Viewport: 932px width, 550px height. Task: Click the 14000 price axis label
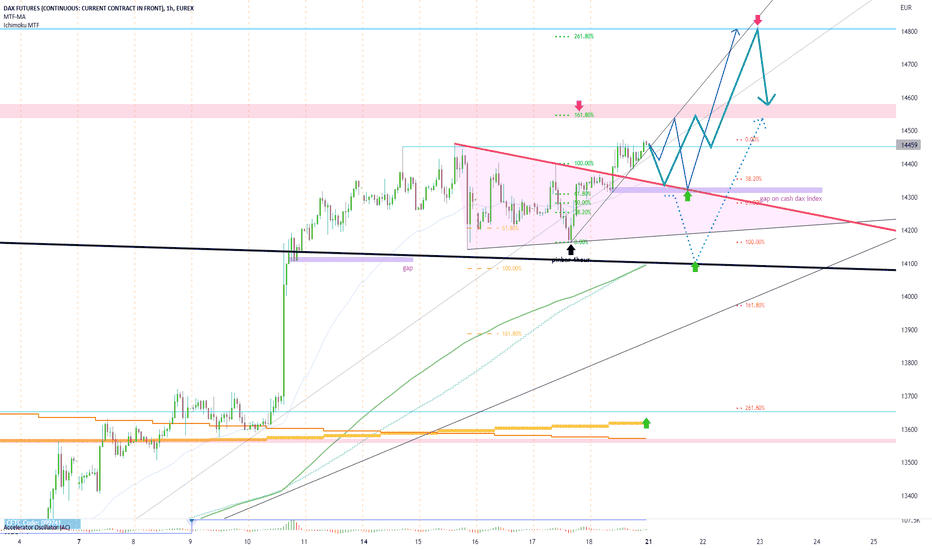909,297
